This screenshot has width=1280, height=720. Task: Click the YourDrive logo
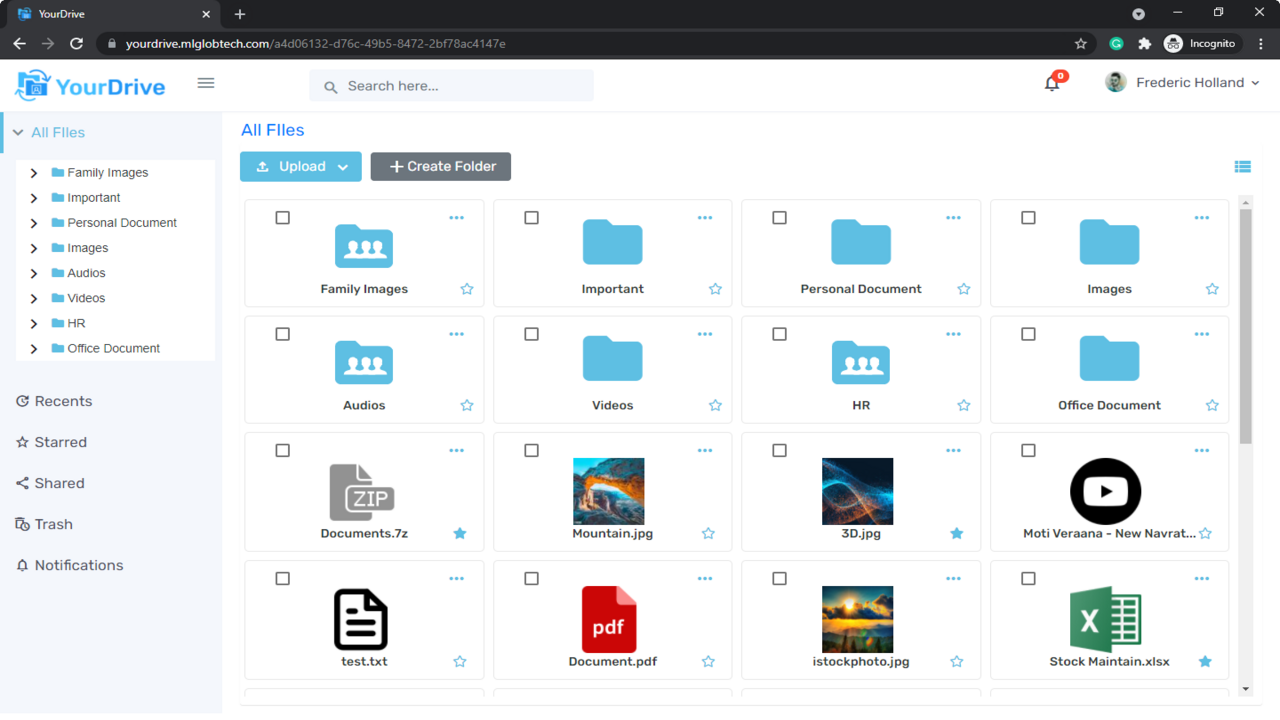(x=90, y=85)
